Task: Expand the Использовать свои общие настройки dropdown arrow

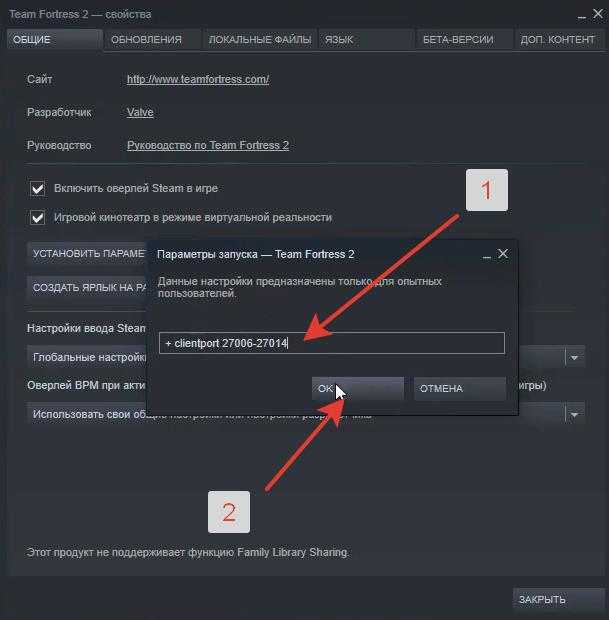Action: click(575, 414)
